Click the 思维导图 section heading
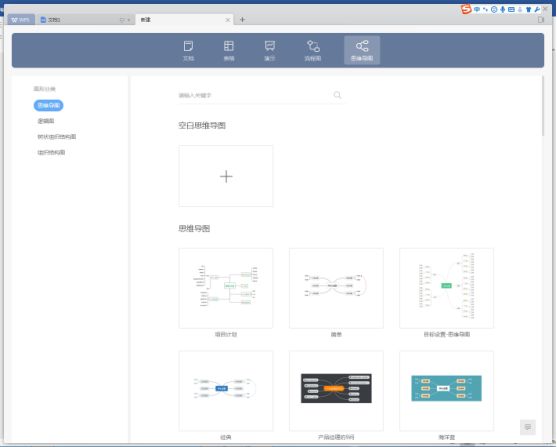Image resolution: width=557 pixels, height=447 pixels. click(x=194, y=228)
